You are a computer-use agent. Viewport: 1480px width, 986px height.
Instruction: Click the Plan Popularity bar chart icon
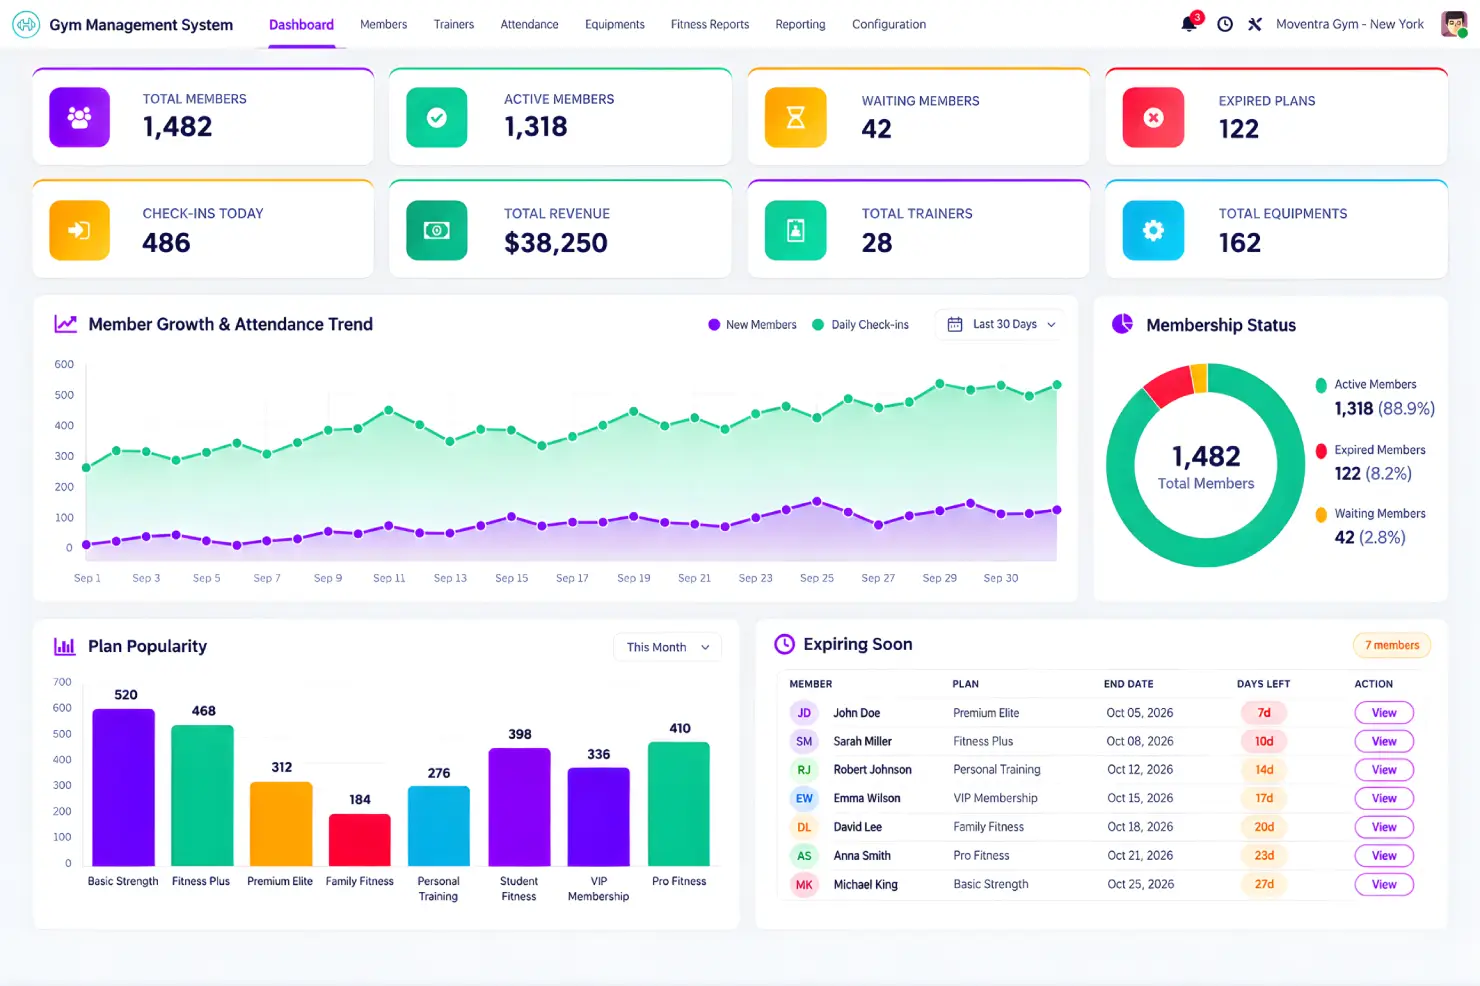pos(65,646)
